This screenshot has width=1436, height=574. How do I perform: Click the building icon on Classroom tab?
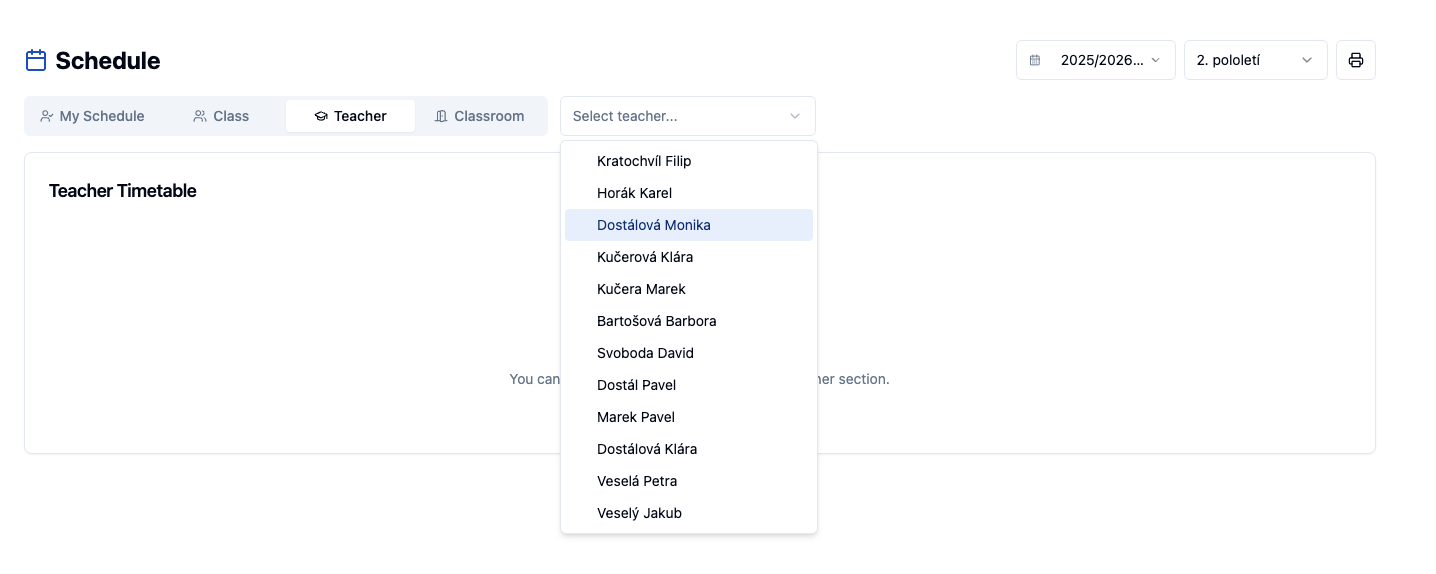coord(441,116)
